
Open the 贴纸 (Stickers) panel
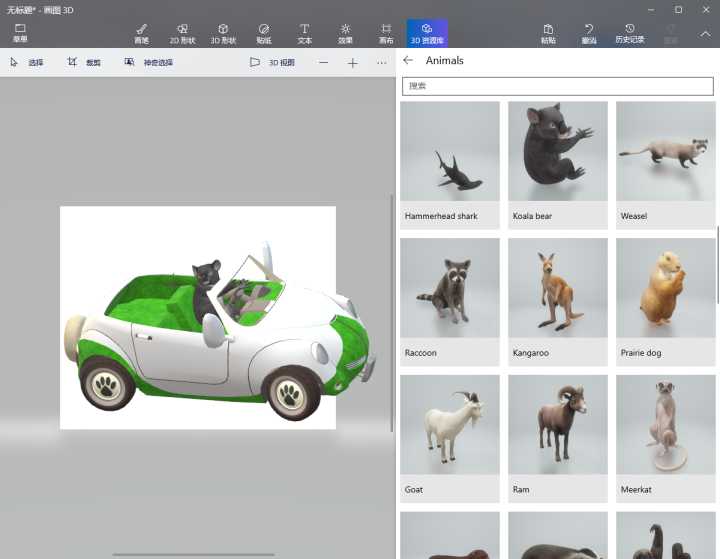pyautogui.click(x=264, y=33)
